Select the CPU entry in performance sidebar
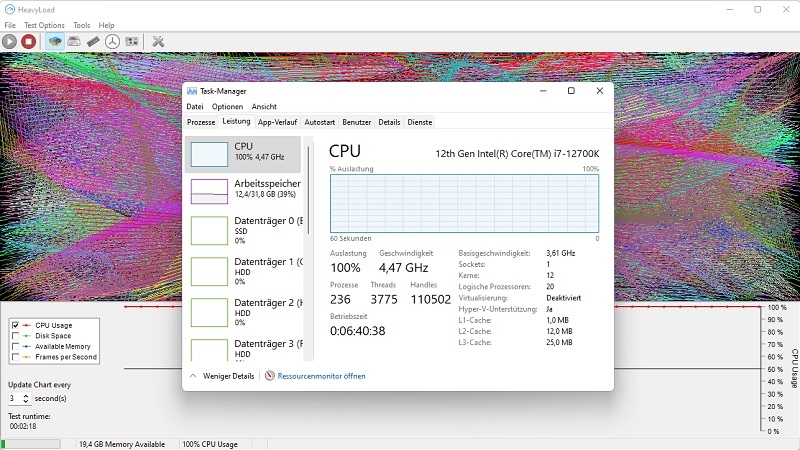Viewport: 800px width, 450px height. point(243,154)
